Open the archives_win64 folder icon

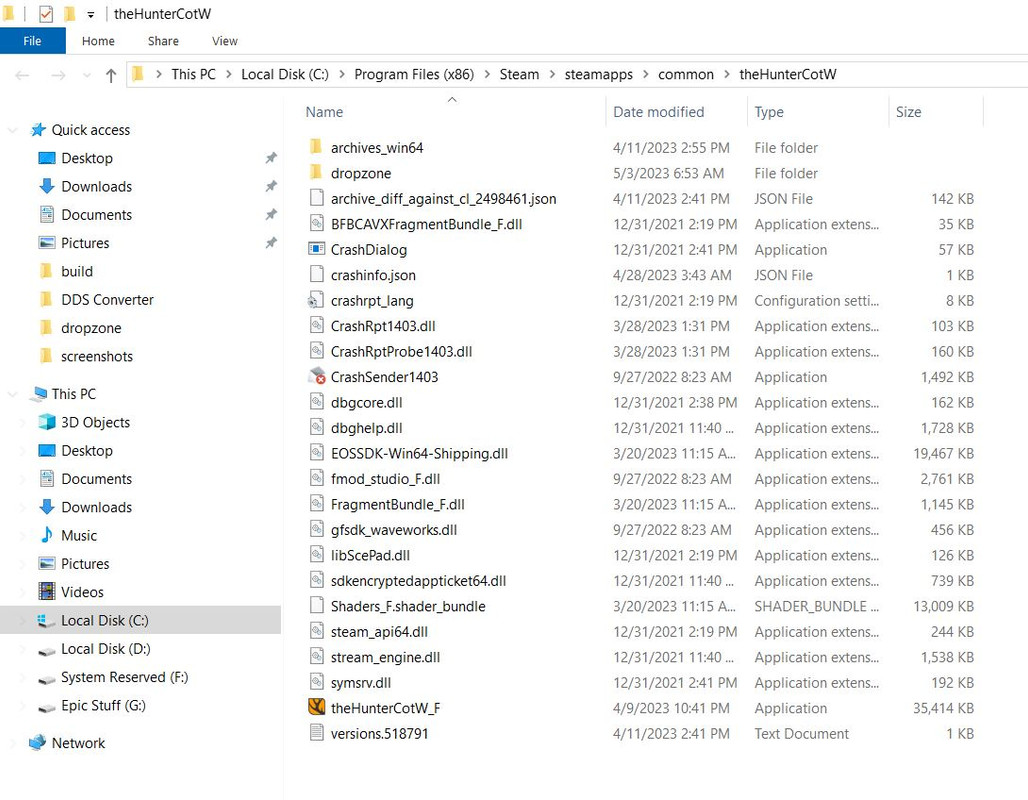pyautogui.click(x=316, y=147)
